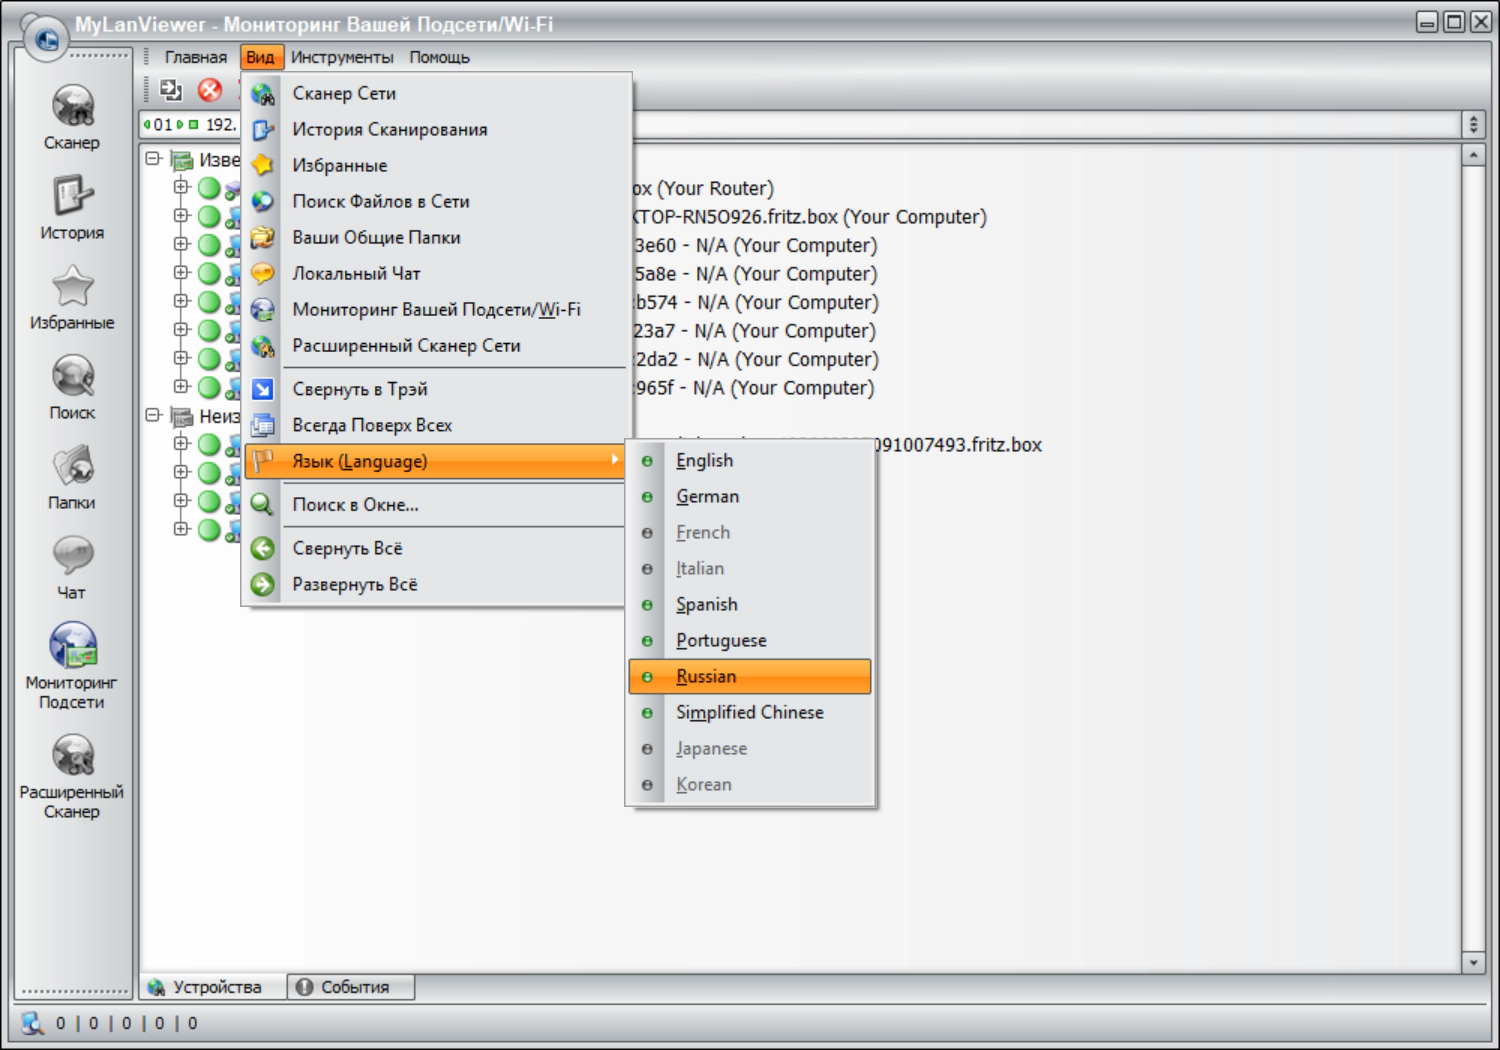Click the red stop icon in the toolbar
Viewport: 1500px width, 1050px height.
pos(210,90)
